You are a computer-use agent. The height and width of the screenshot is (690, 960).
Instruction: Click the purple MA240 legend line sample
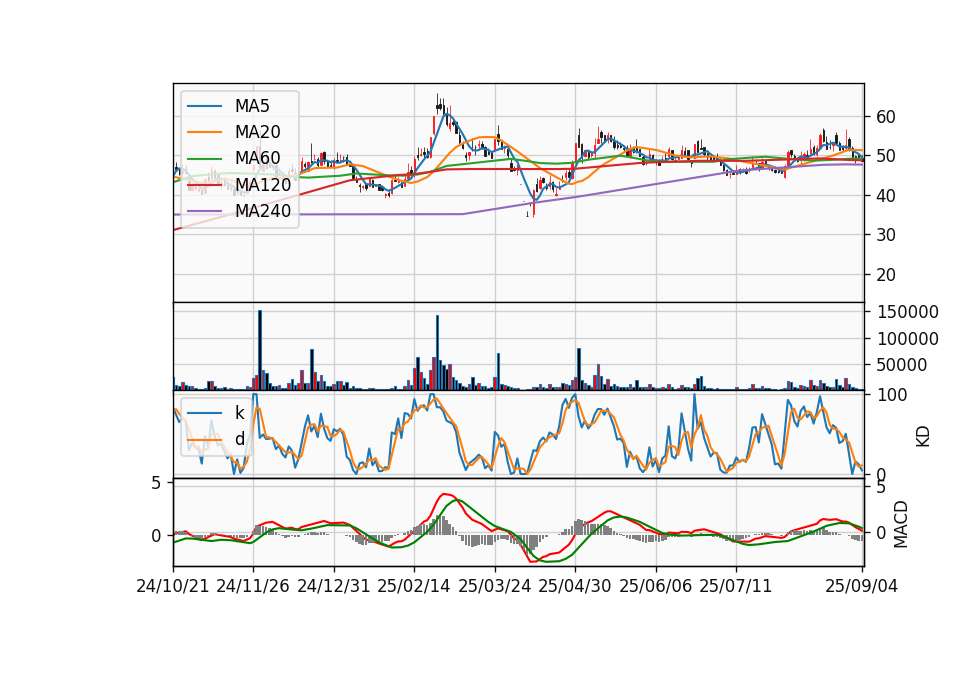[x=204, y=211]
